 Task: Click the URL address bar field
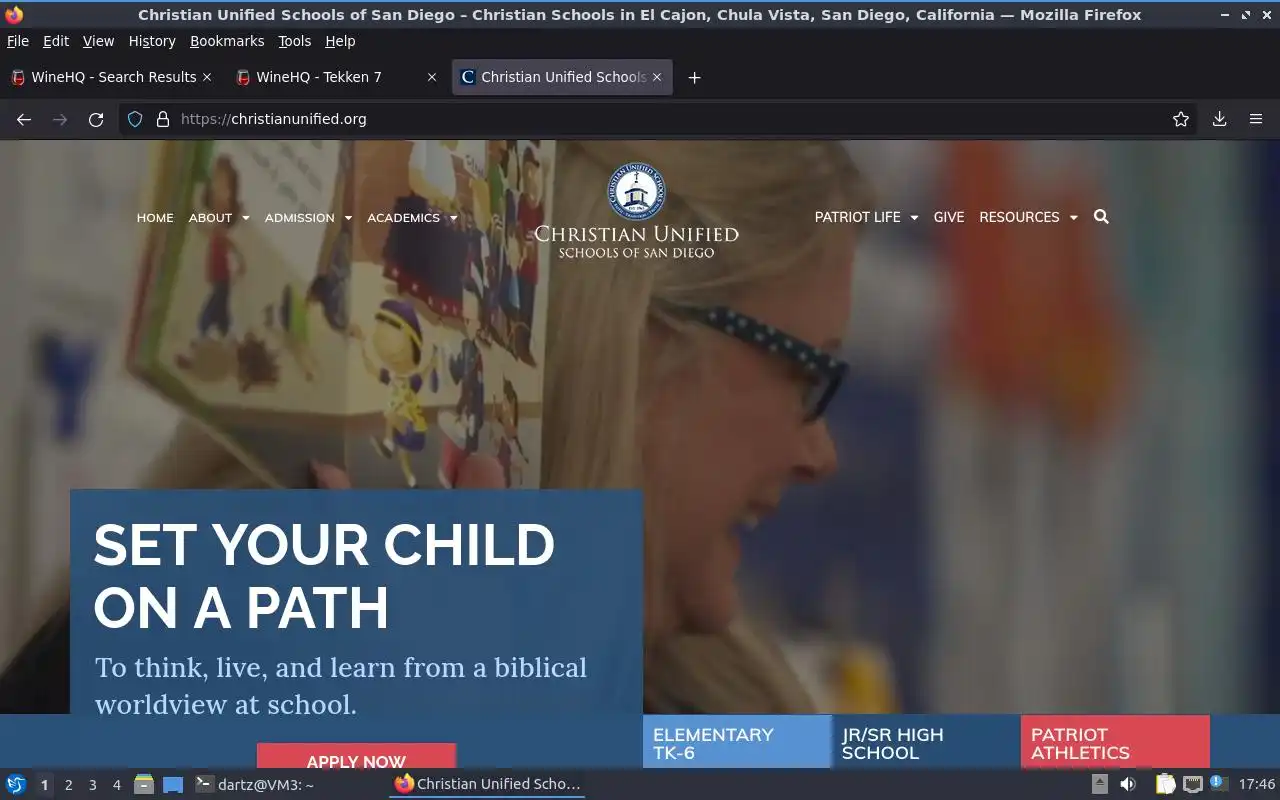pos(660,119)
